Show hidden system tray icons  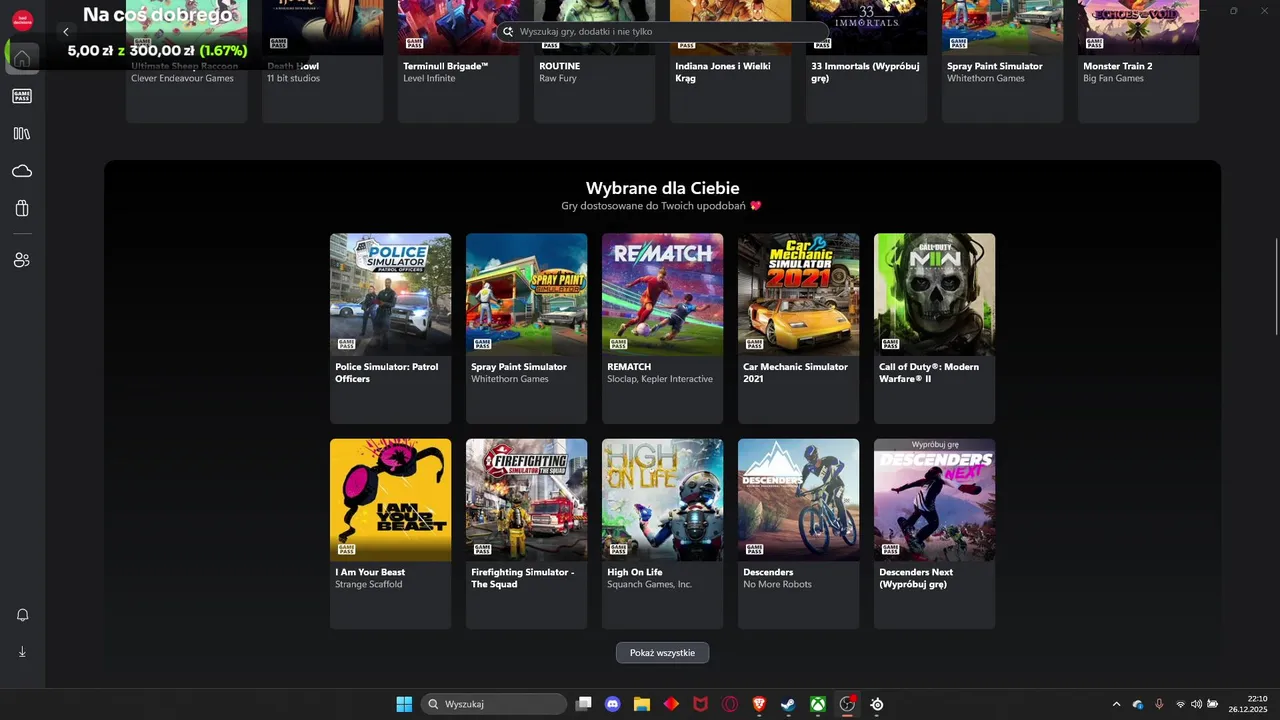(x=1117, y=704)
